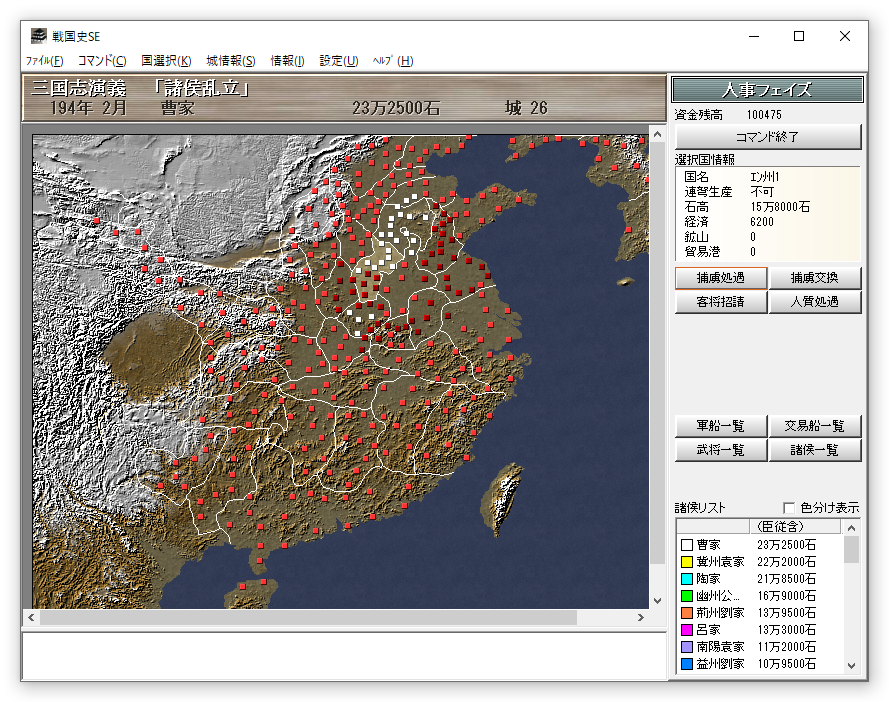Enable the 色分け表示 checkbox
Screen dimensions: 889x702
tap(789, 508)
